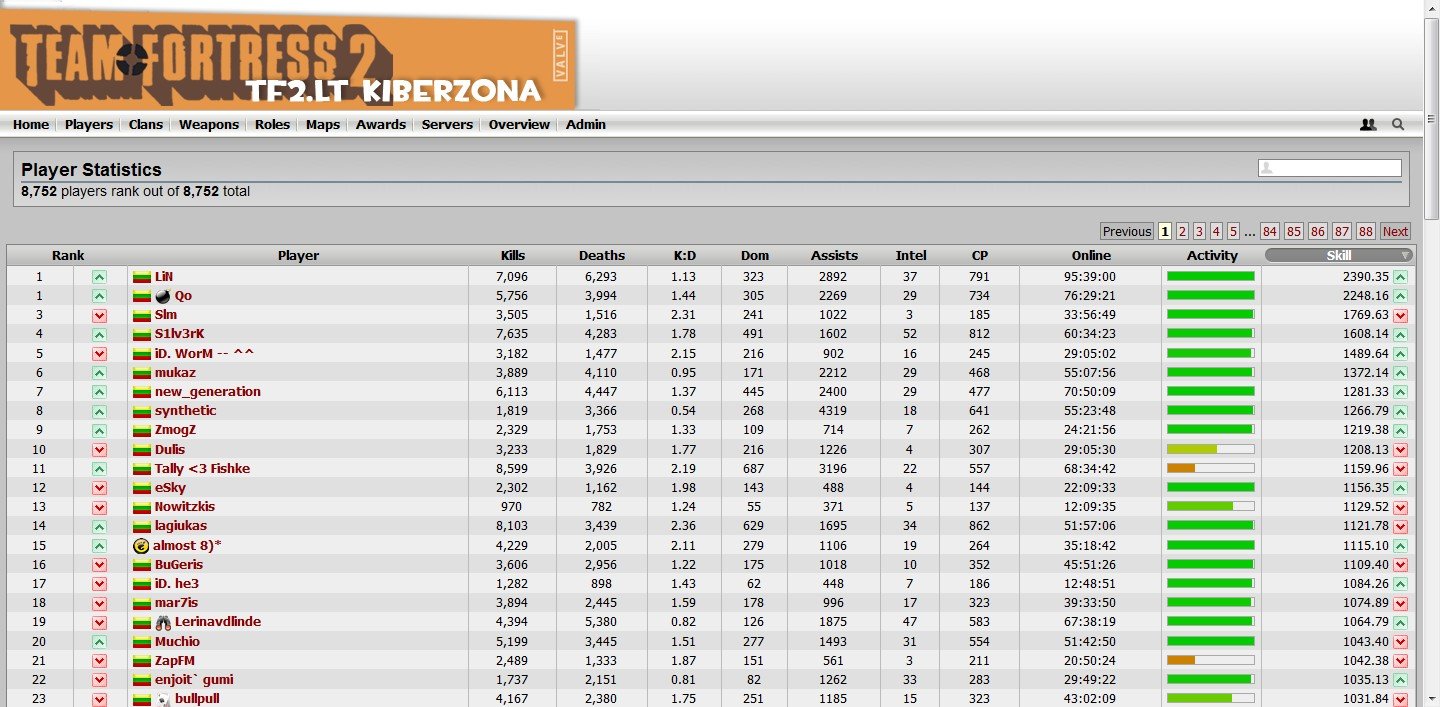Viewport: 1440px width, 707px height.
Task: Go to the Awards menu item
Action: pos(381,125)
